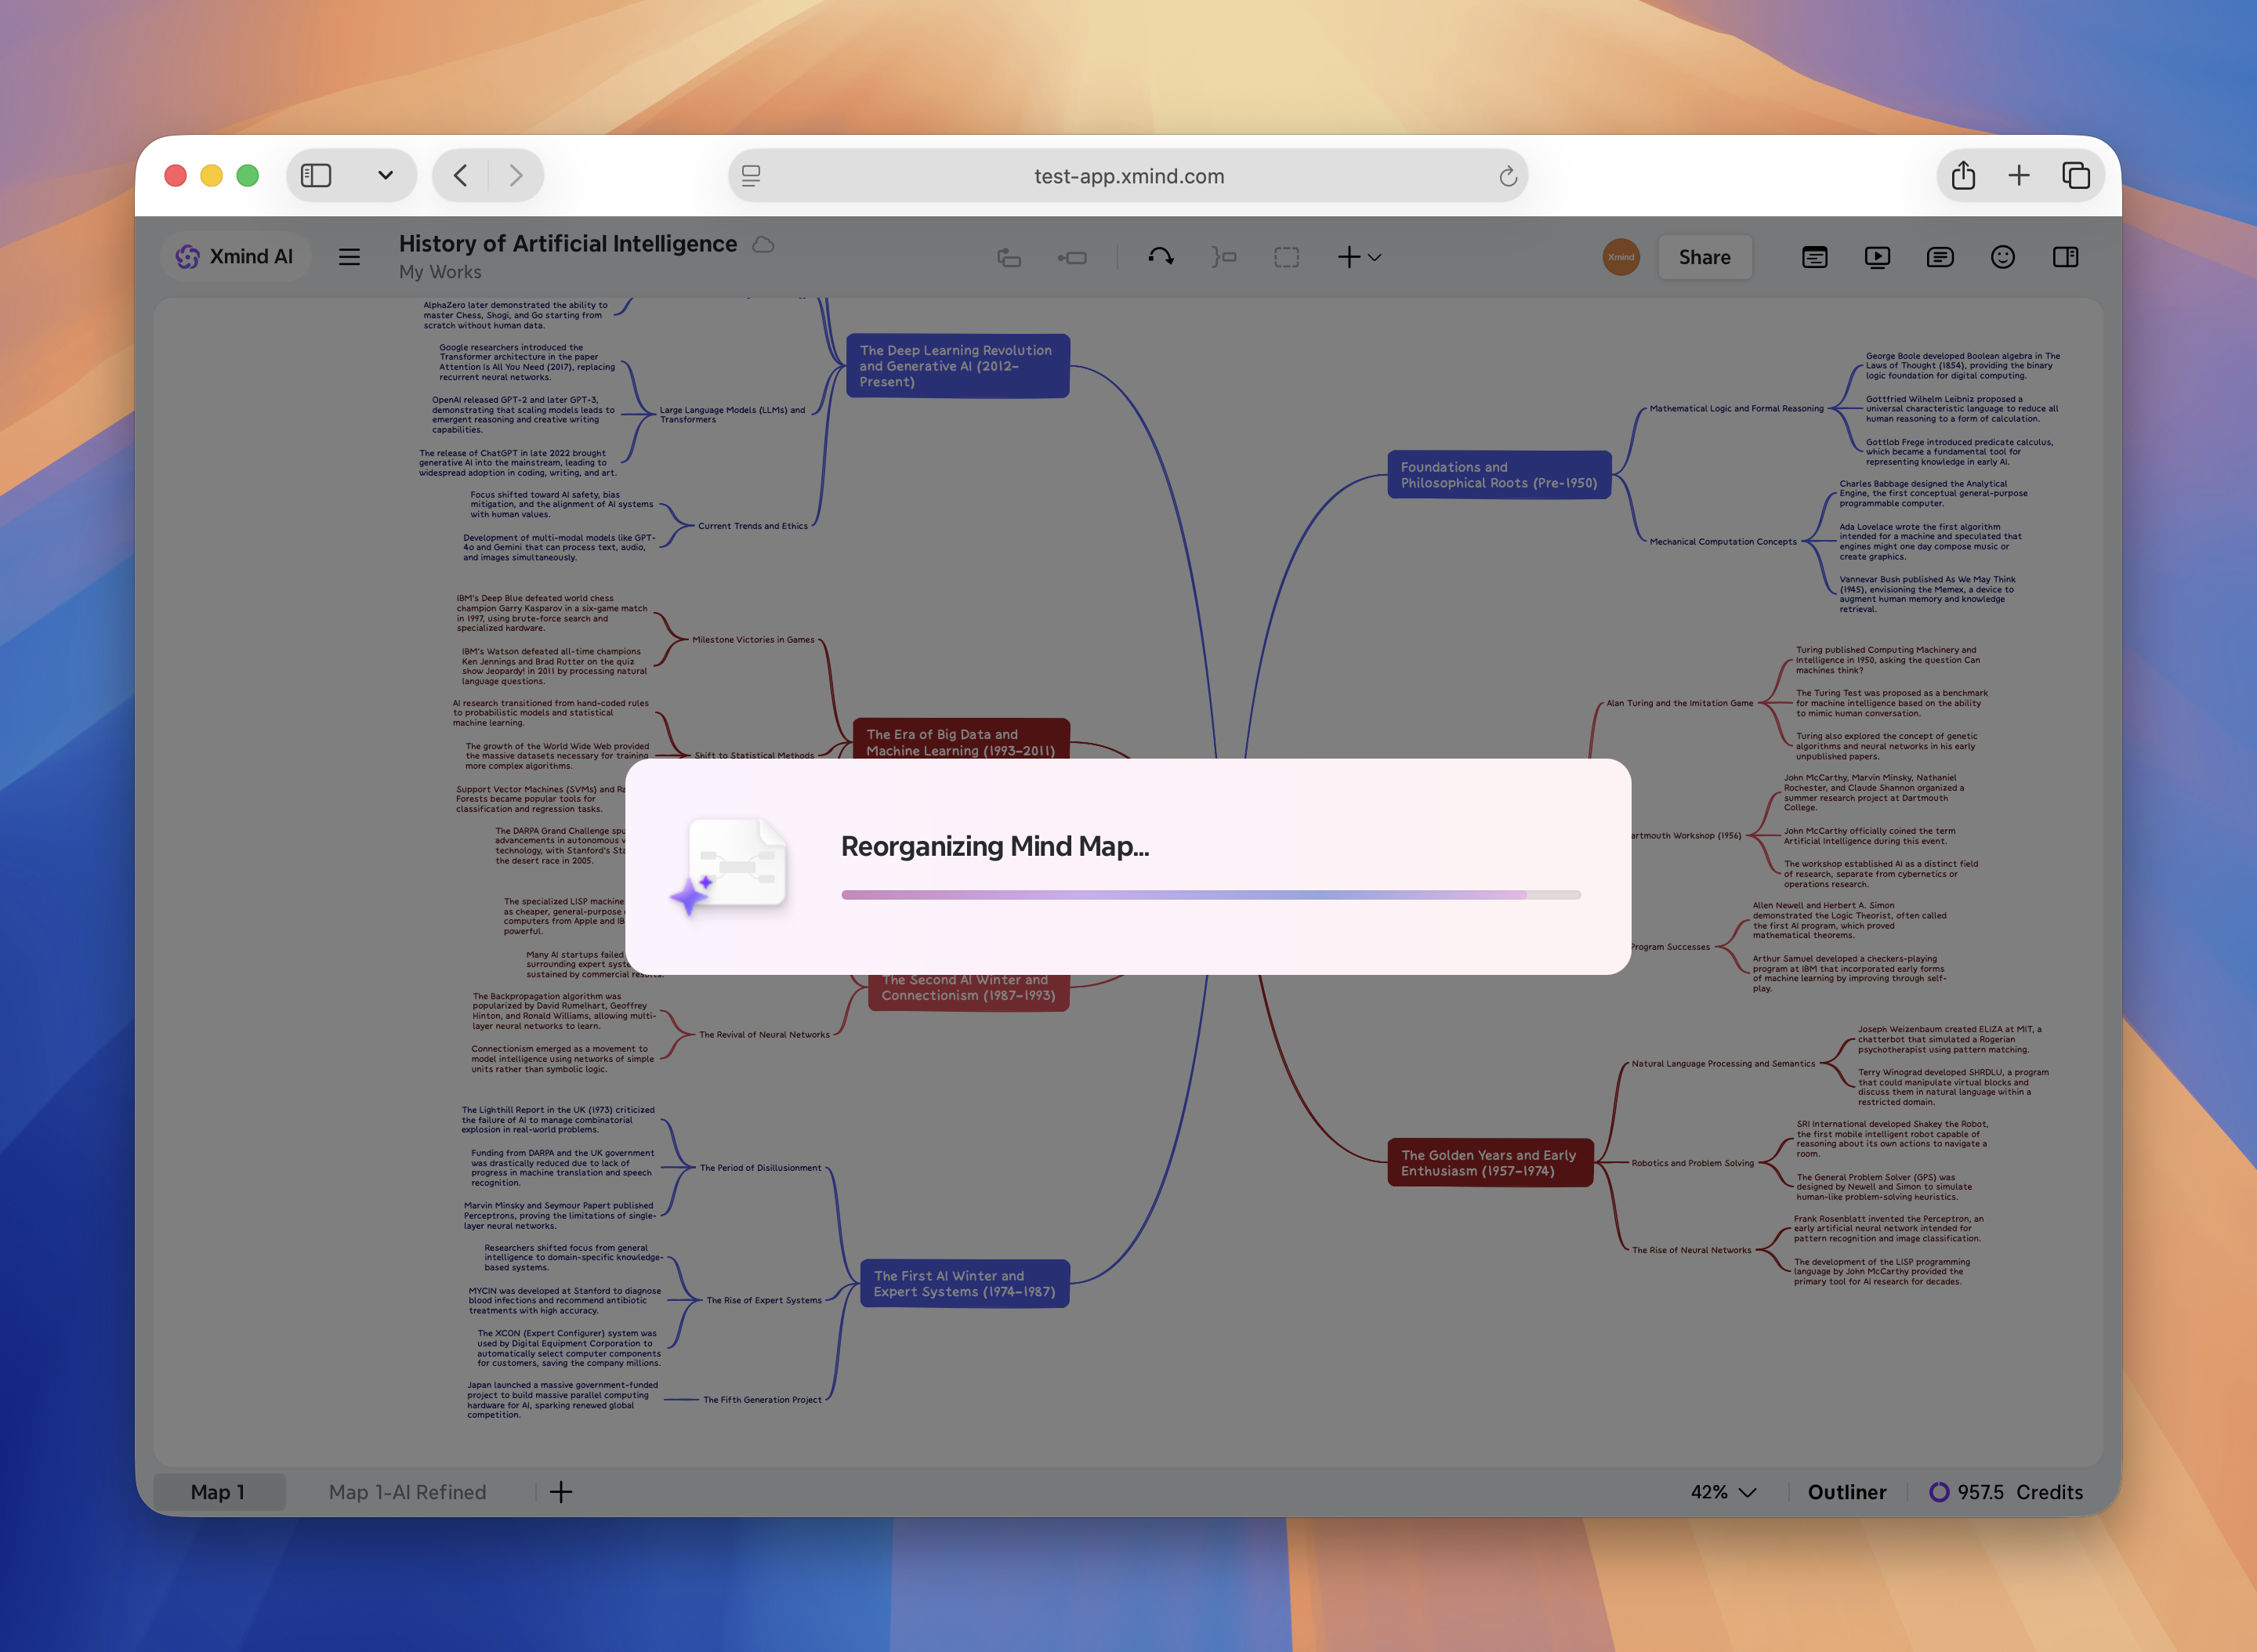Screen dimensions: 2257x1652
Task: Click The Rise of Expert Systems subtopic
Action: click(764, 1301)
